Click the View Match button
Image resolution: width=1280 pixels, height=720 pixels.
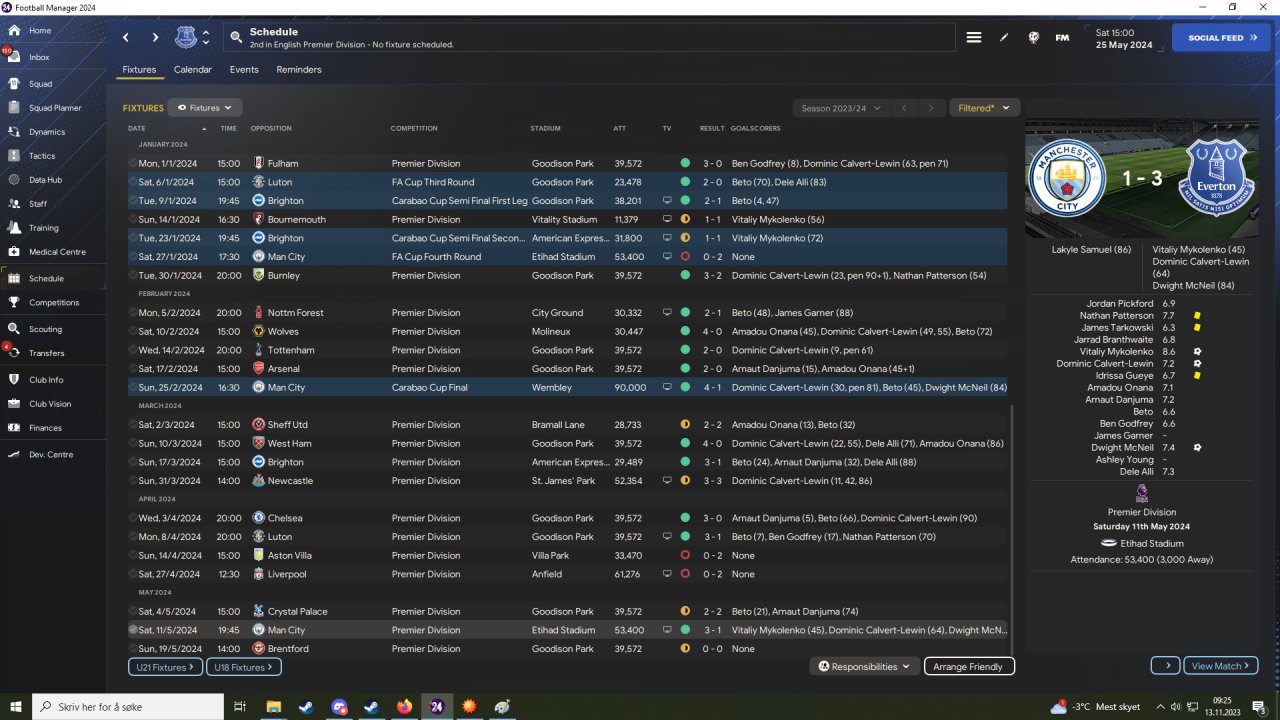(x=1221, y=666)
